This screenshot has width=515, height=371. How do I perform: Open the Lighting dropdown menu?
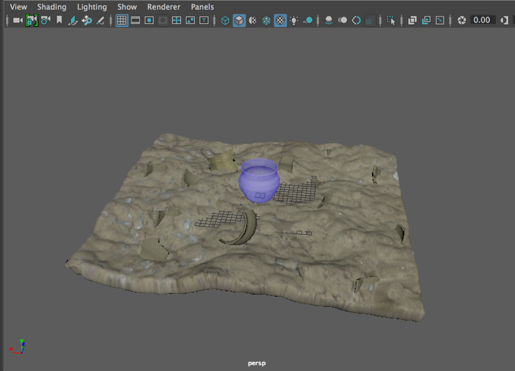[x=92, y=7]
